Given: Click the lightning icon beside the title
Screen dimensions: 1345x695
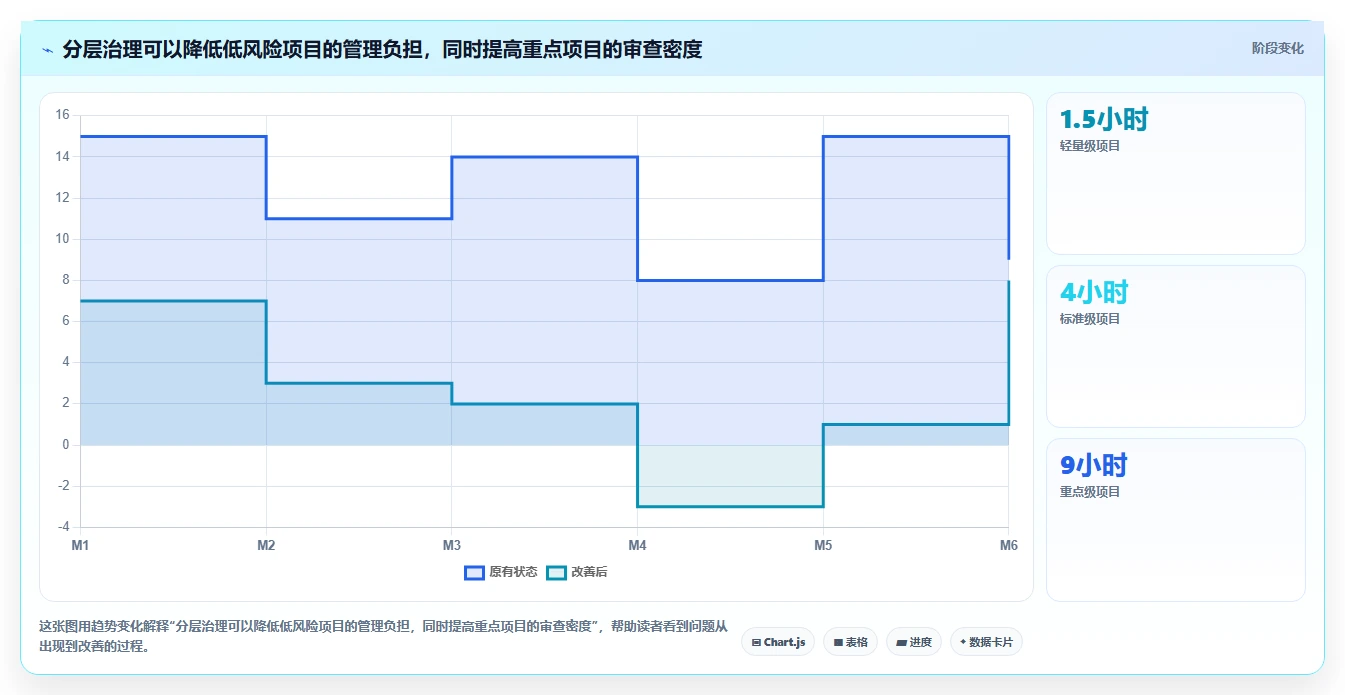Looking at the screenshot, I should [47, 49].
